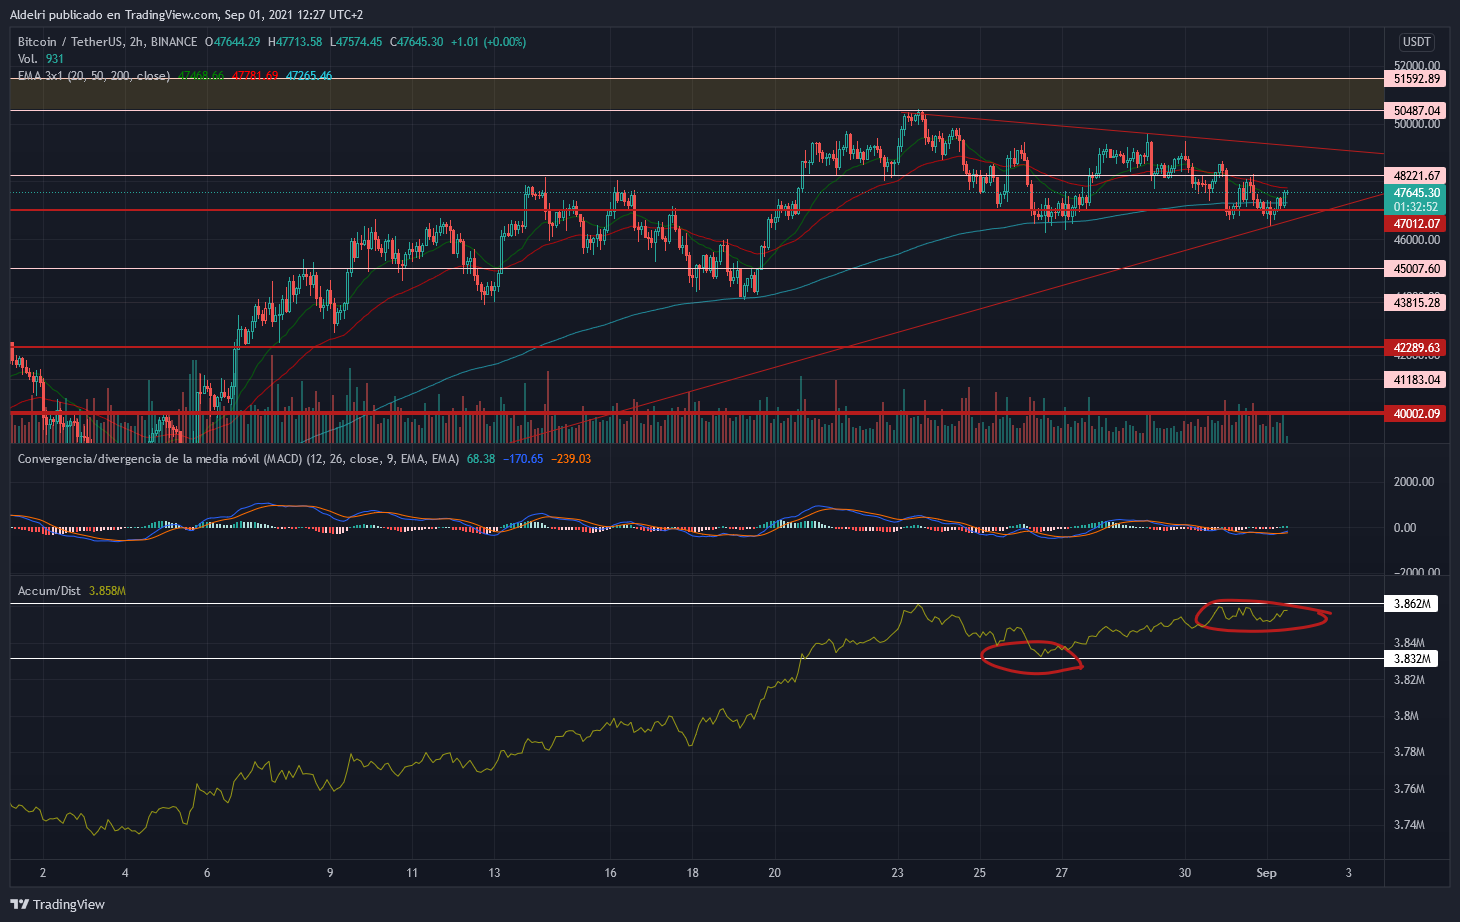Select the MACD indicator legend title

pos(238,459)
